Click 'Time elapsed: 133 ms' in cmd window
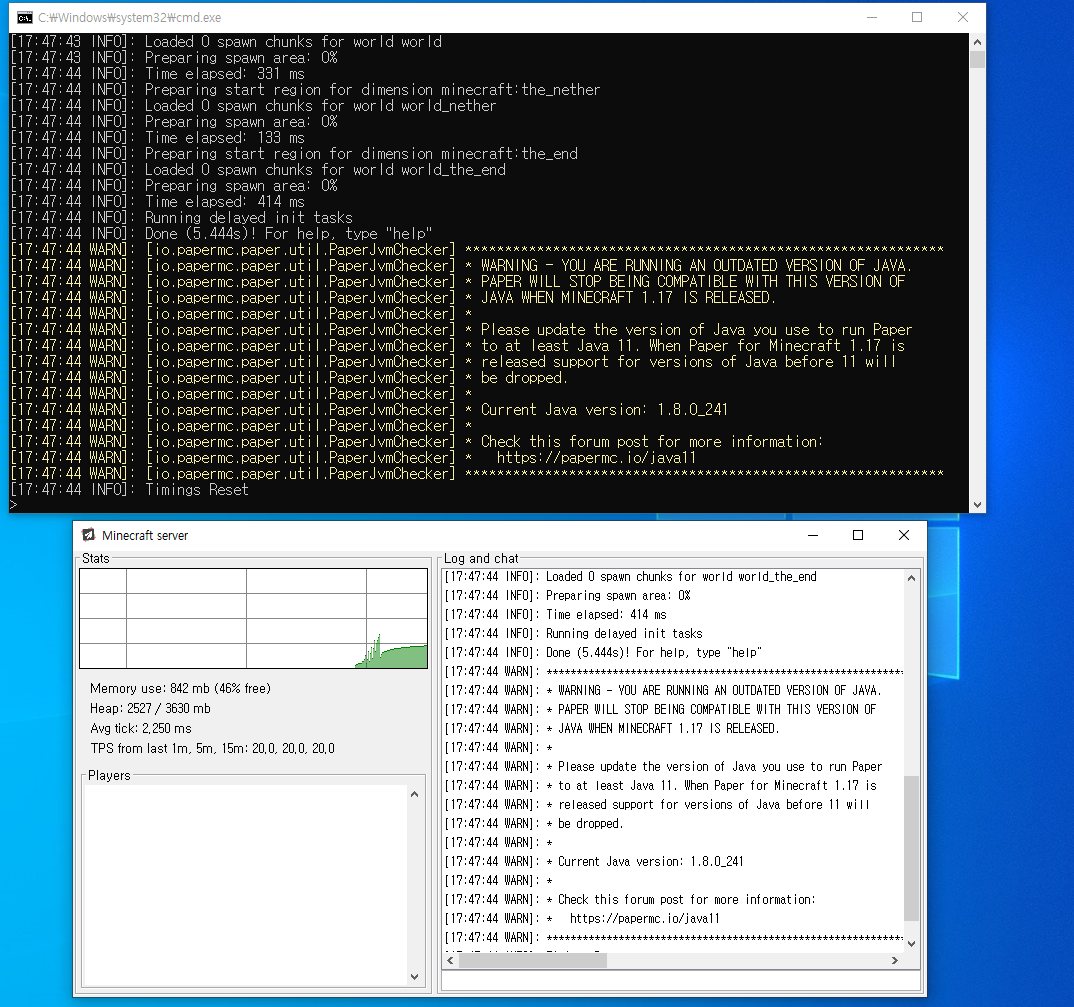 click(x=225, y=138)
